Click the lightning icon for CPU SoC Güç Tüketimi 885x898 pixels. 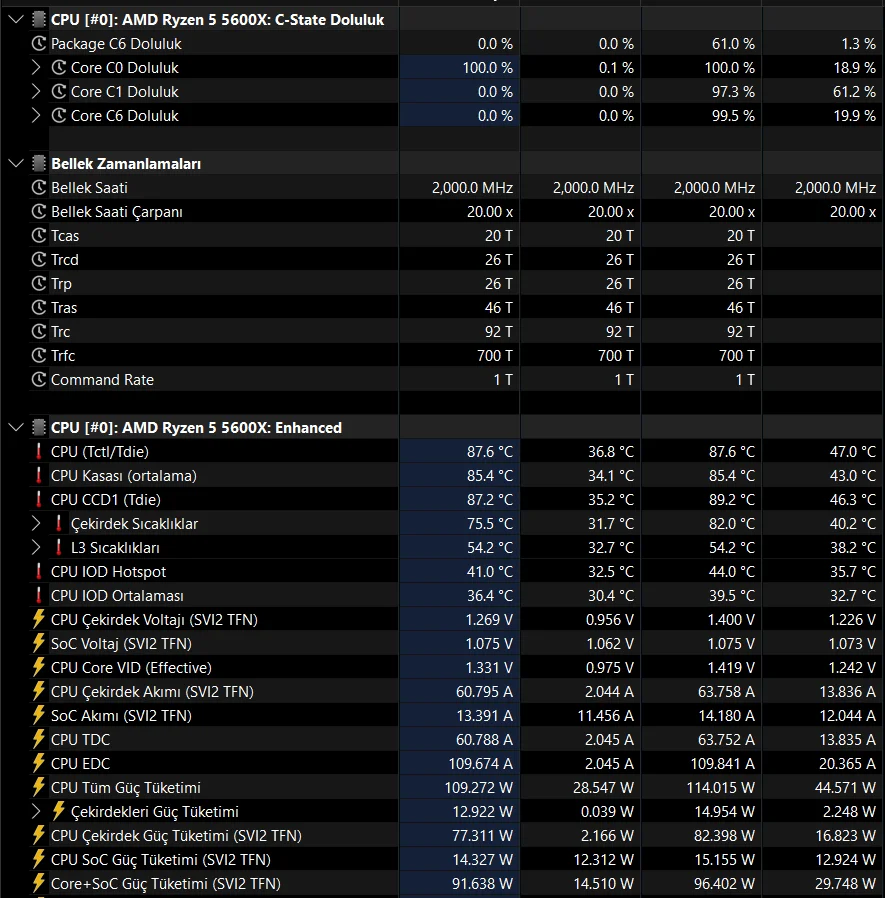[x=38, y=859]
